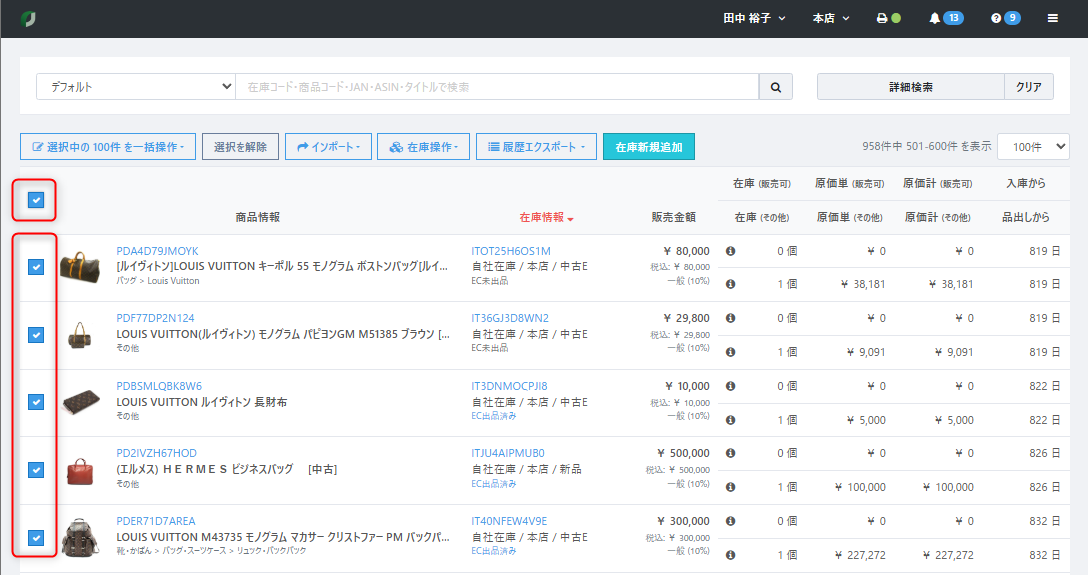Change the 100件 page size dropdown
The width and height of the screenshot is (1088, 575).
tap(1033, 146)
